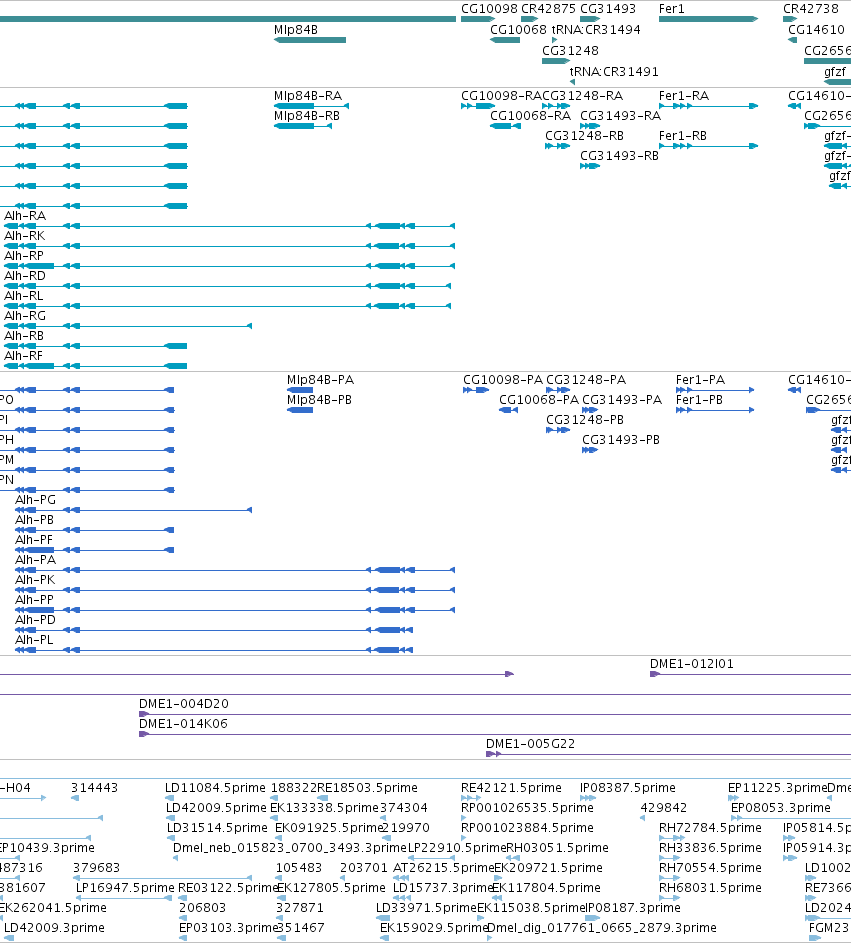Select Alh-PK protein label
851x943 pixels.
(35, 580)
